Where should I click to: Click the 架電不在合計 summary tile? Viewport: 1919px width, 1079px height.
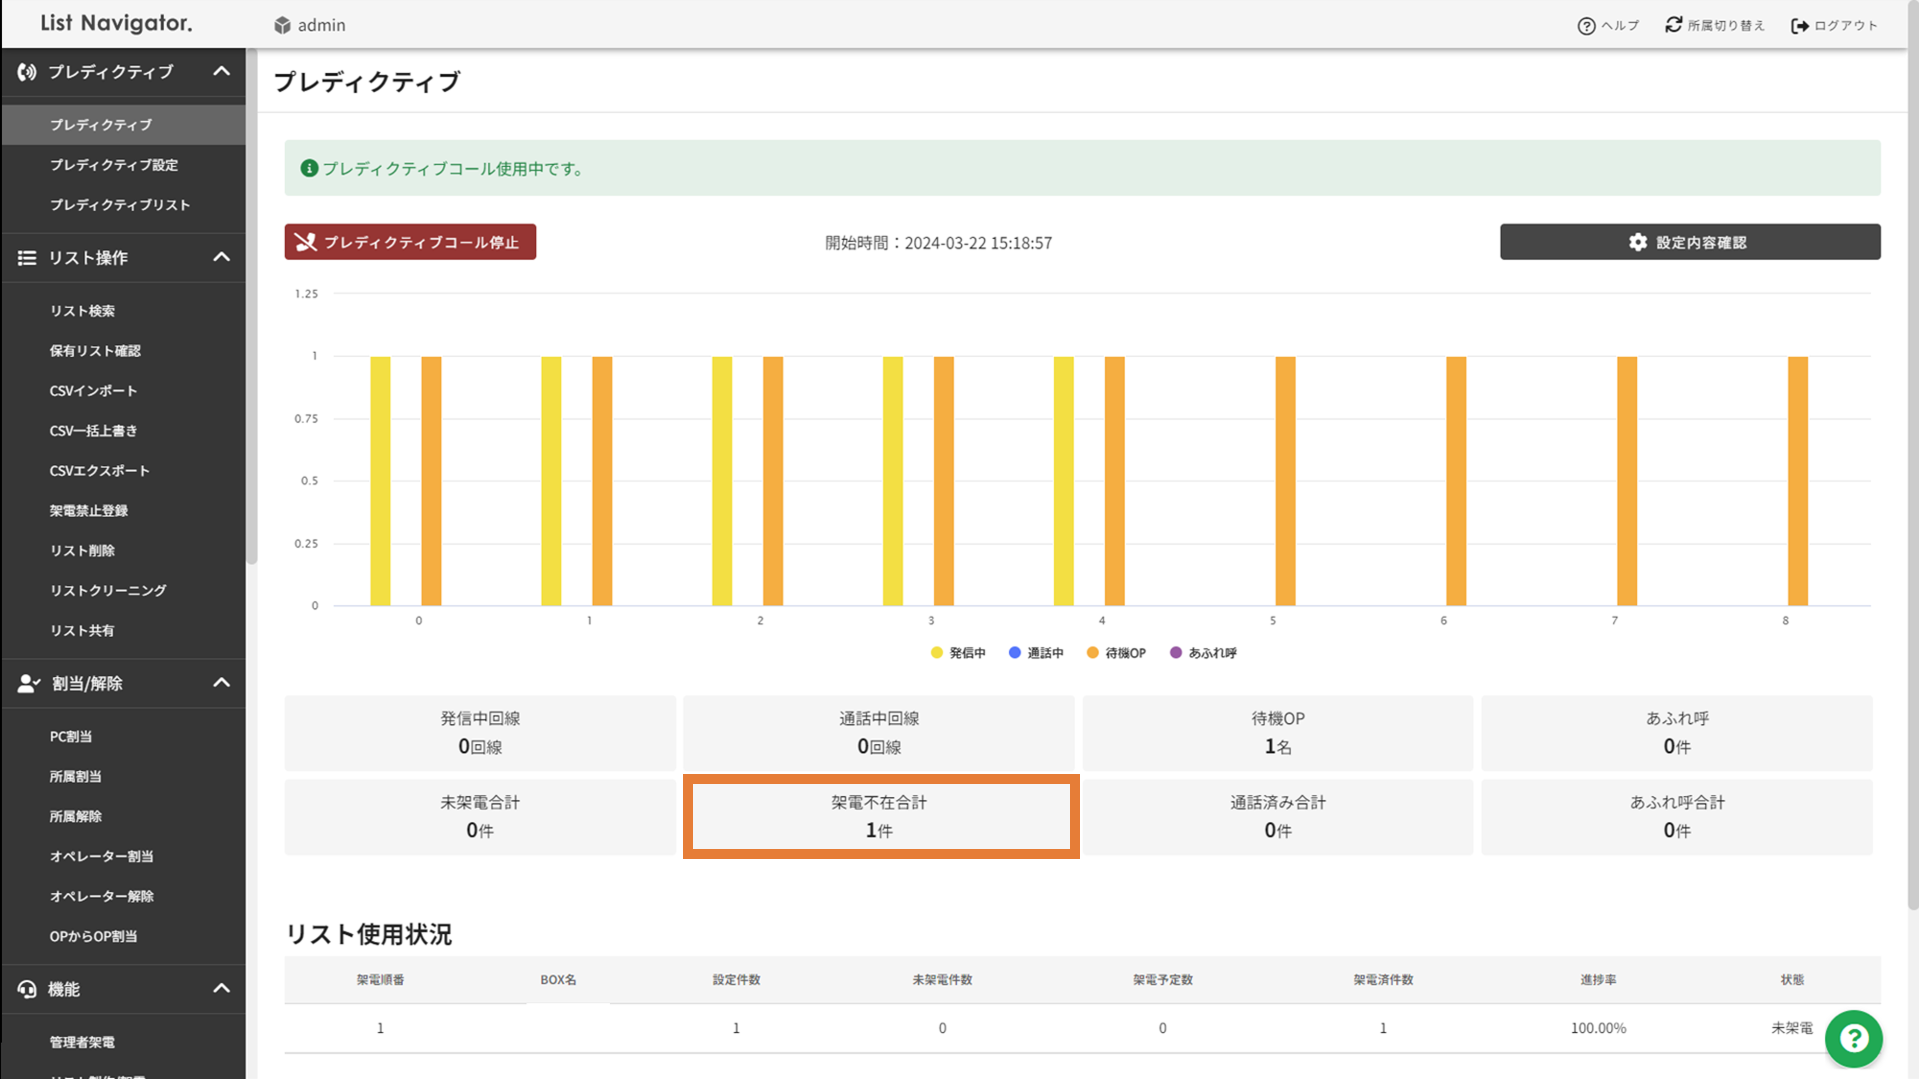pyautogui.click(x=879, y=816)
